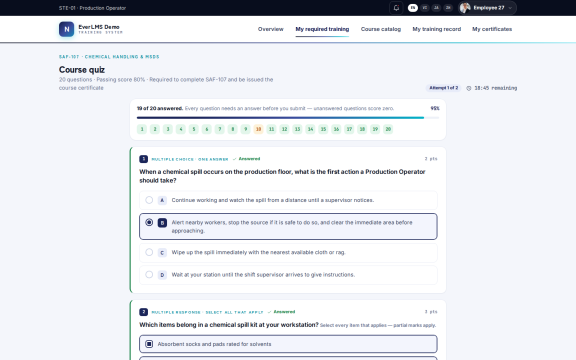576x360 pixels.
Task: Click the Answered checkmark on question 1
Action: point(234,159)
